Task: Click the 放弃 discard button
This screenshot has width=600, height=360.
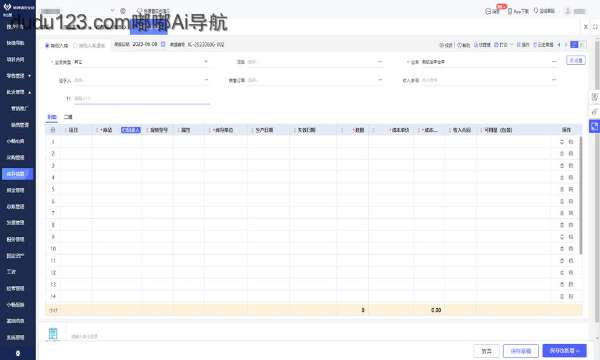Action: click(486, 351)
